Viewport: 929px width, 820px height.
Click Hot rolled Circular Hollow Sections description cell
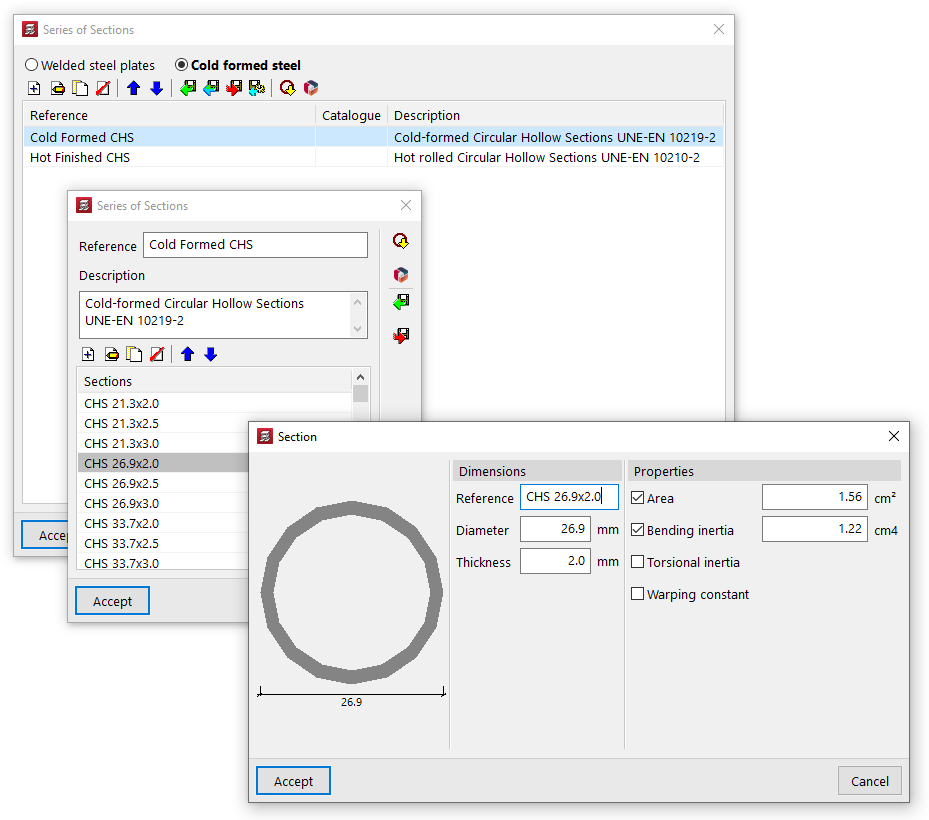click(555, 158)
